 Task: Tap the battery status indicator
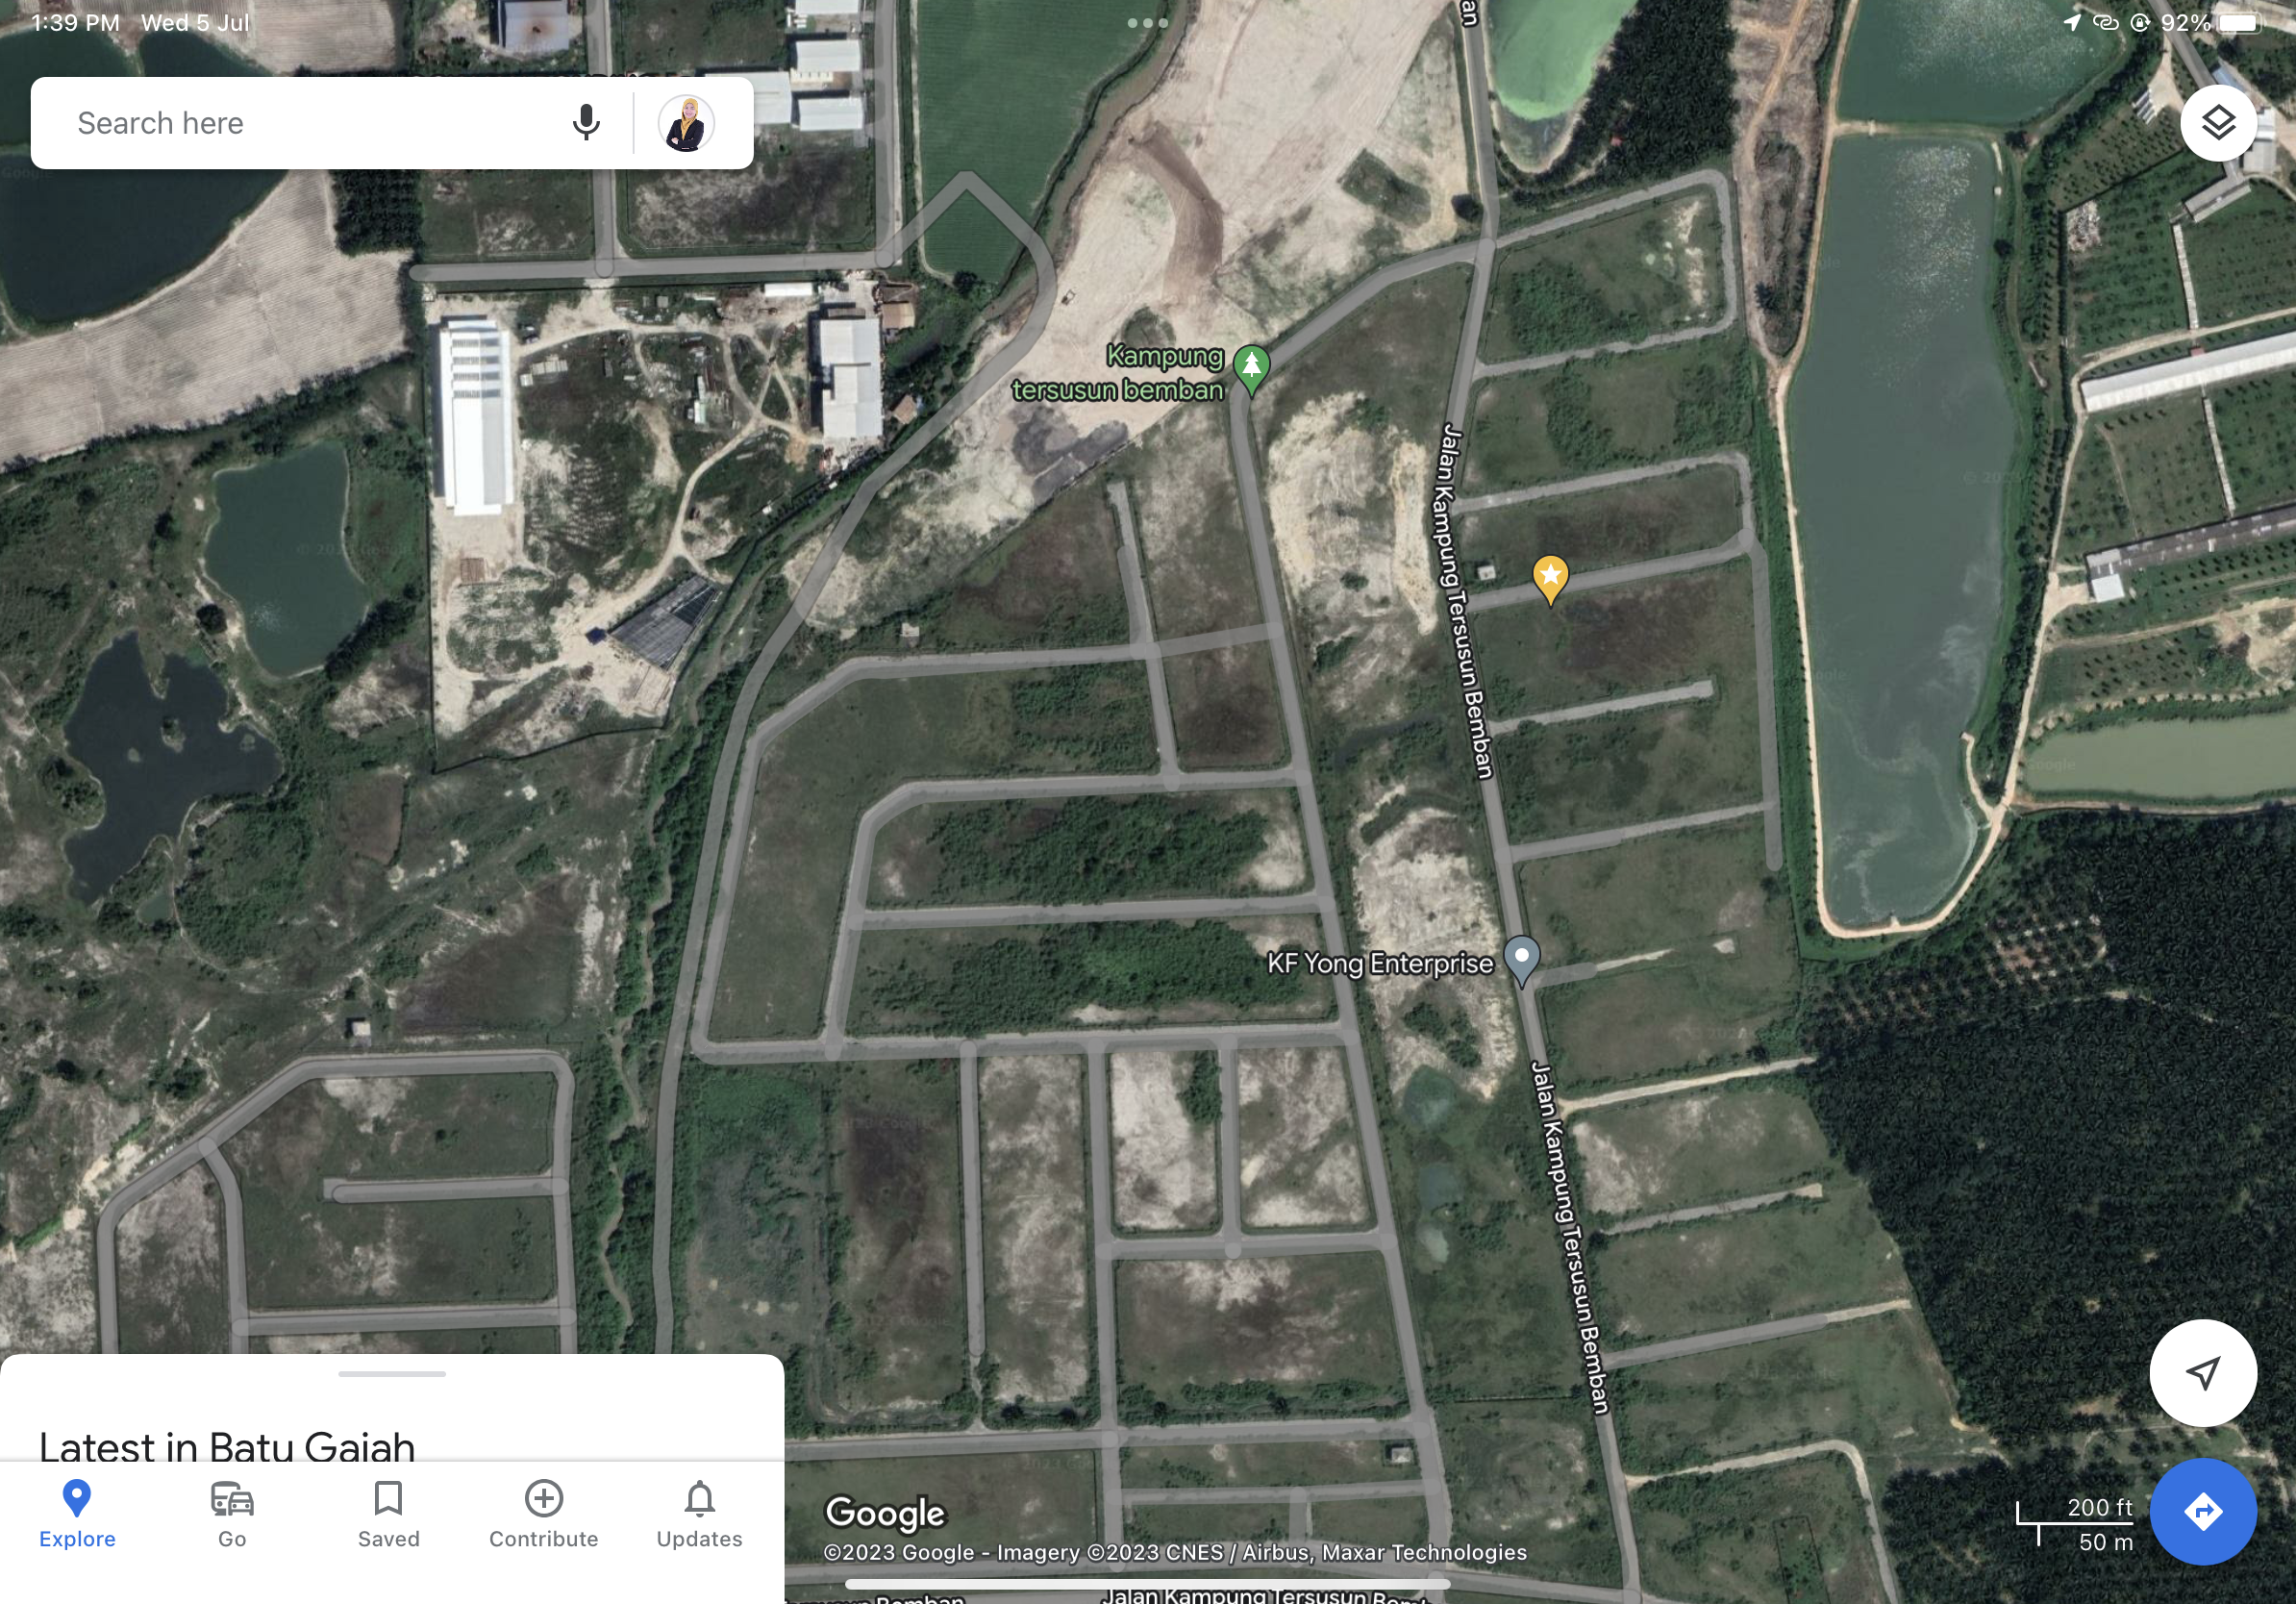pos(2238,22)
